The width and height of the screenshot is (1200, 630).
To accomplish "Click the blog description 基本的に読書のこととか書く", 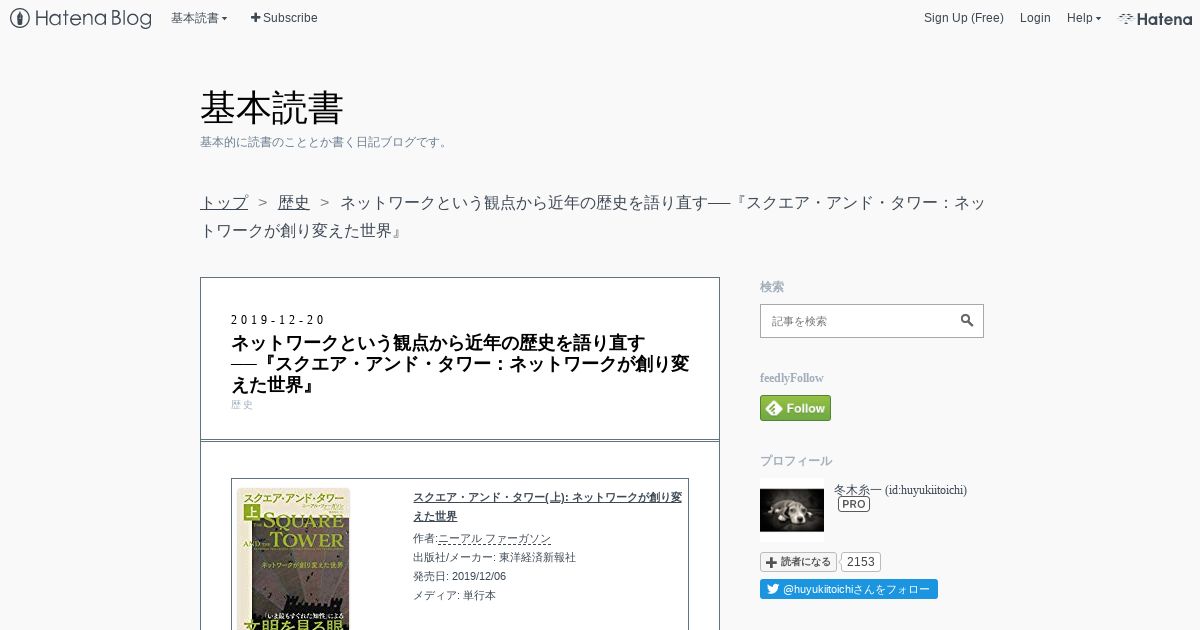I will (x=325, y=142).
